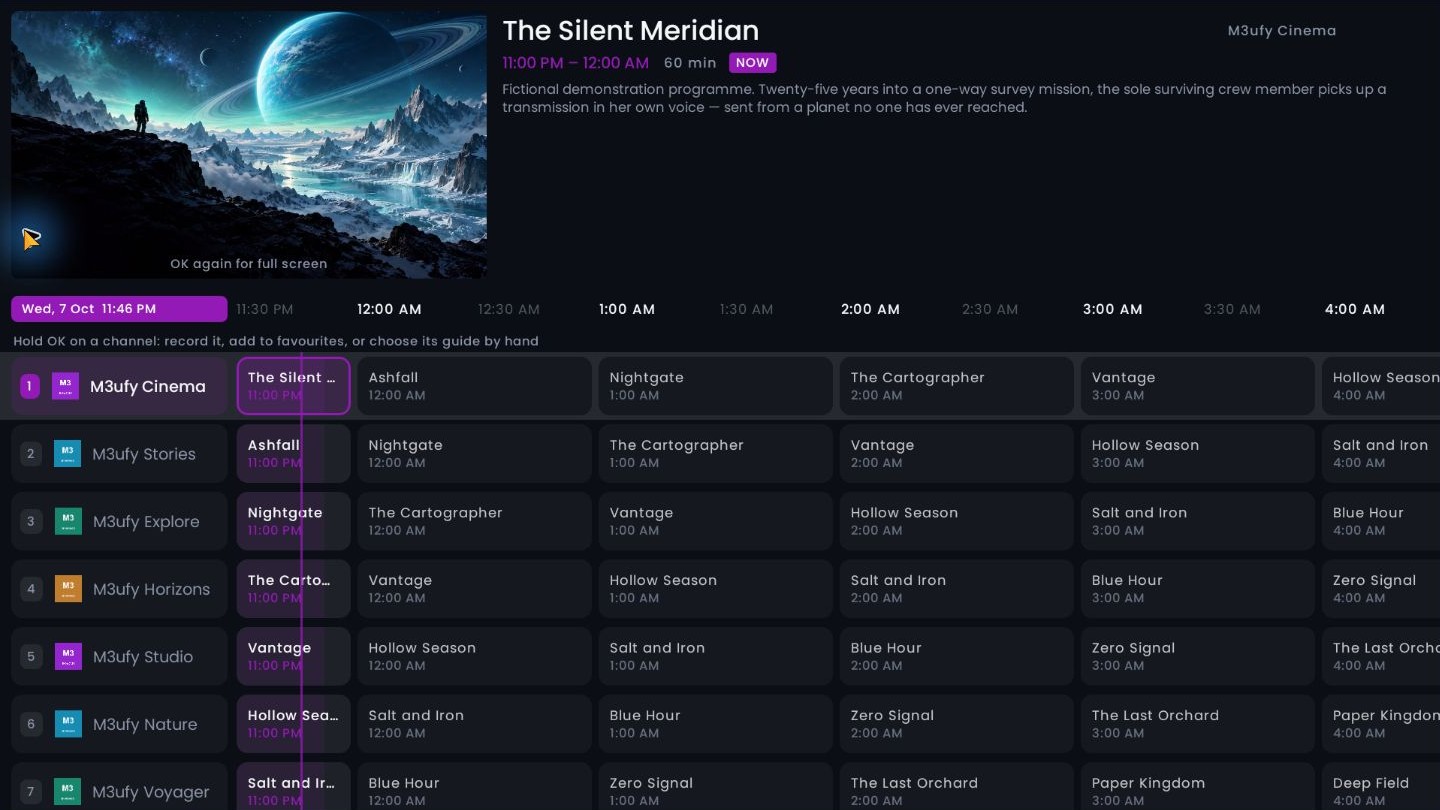Viewport: 1440px width, 810px height.
Task: Select Zero Signal 4:00 AM on M3ufy Horizons
Action: 1381,589
